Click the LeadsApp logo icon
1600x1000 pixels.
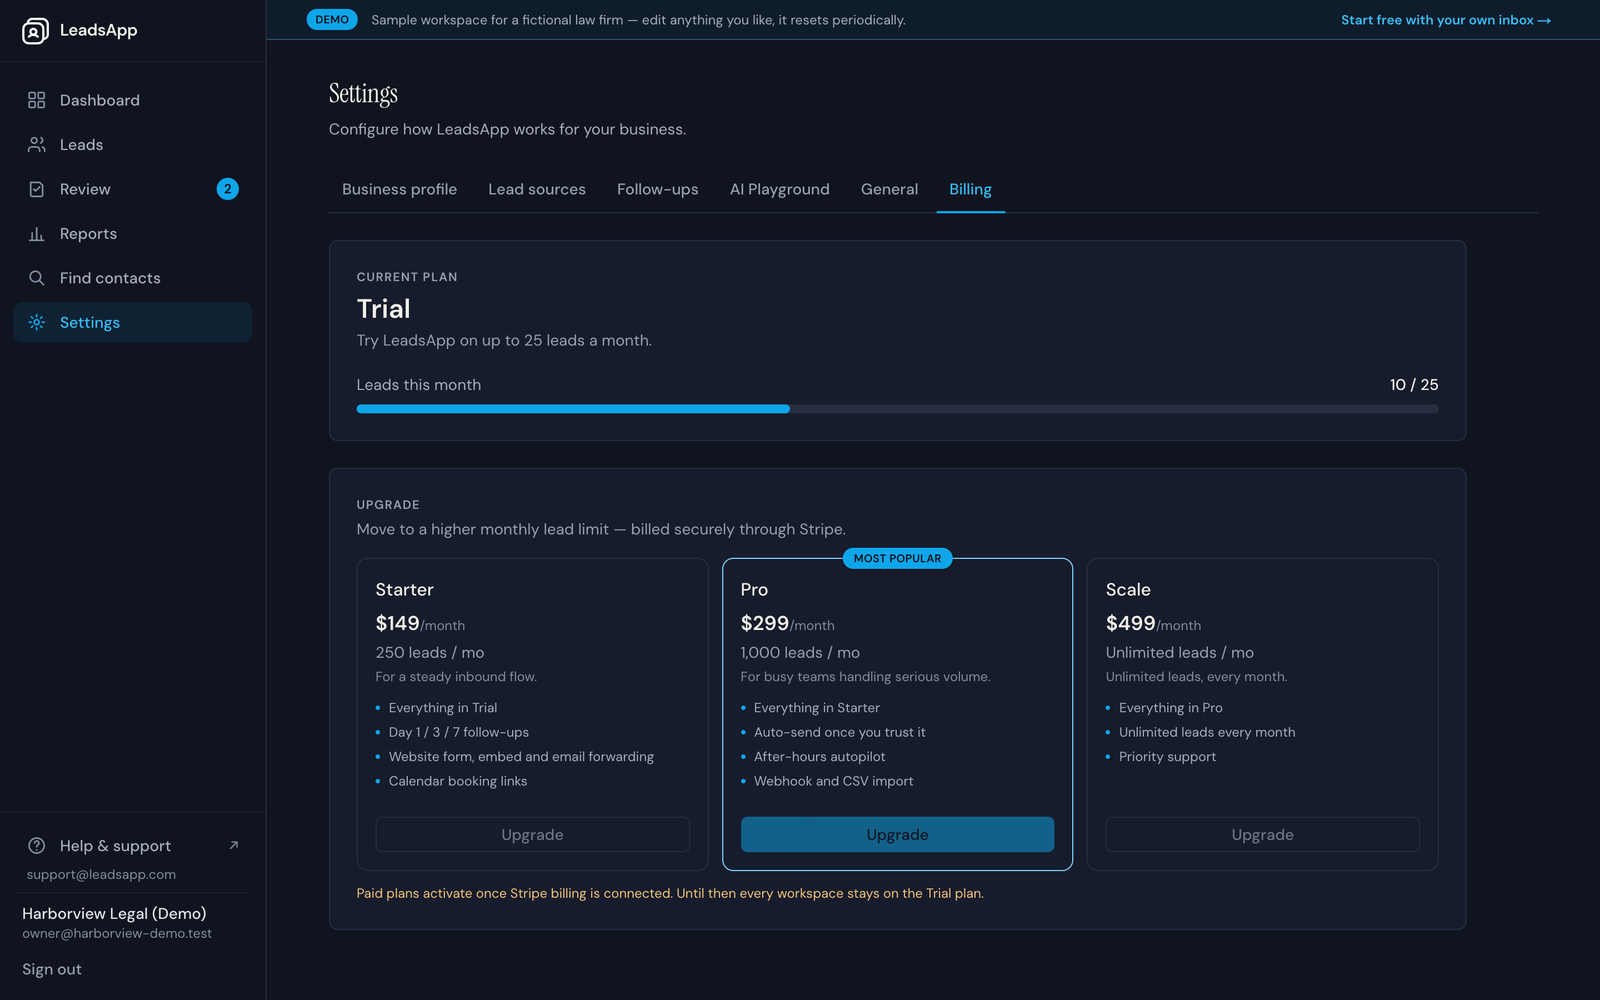tap(35, 31)
